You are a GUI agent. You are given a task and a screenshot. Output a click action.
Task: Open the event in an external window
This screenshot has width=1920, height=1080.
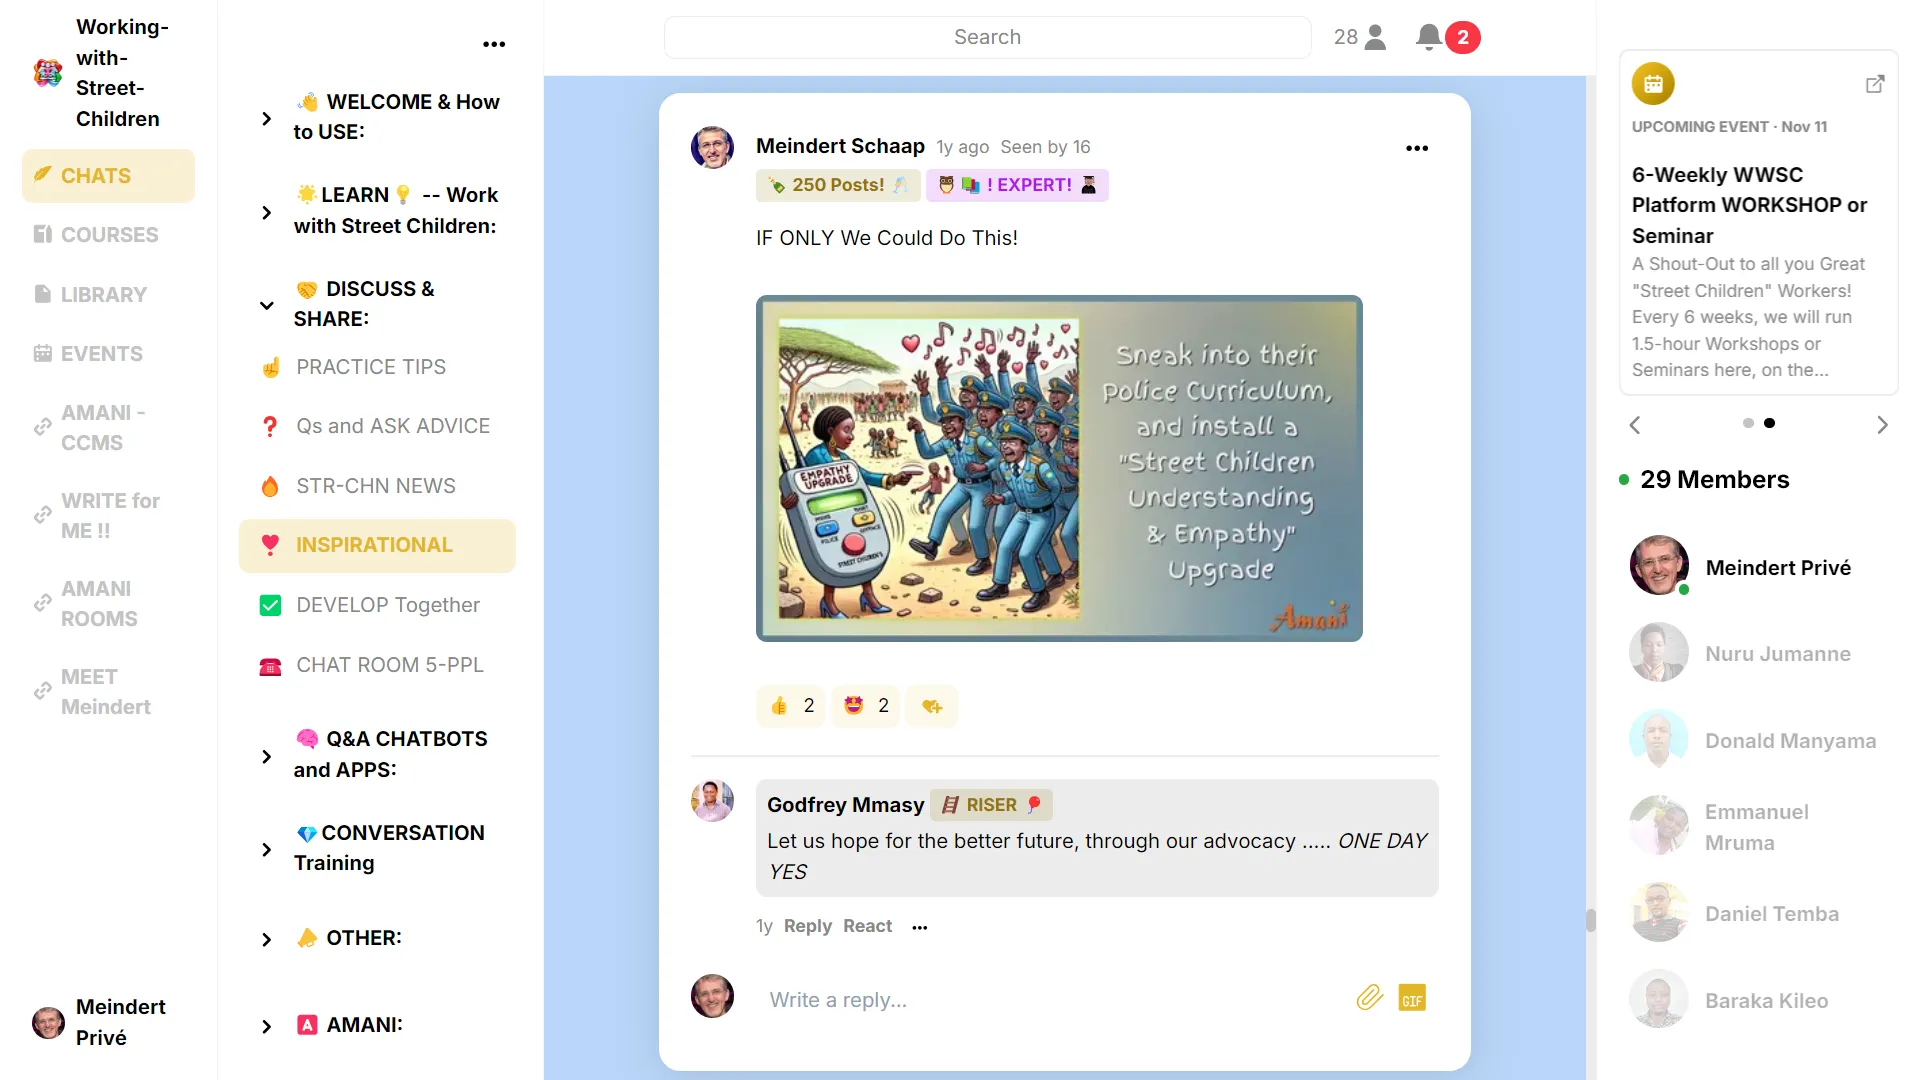coord(1875,84)
